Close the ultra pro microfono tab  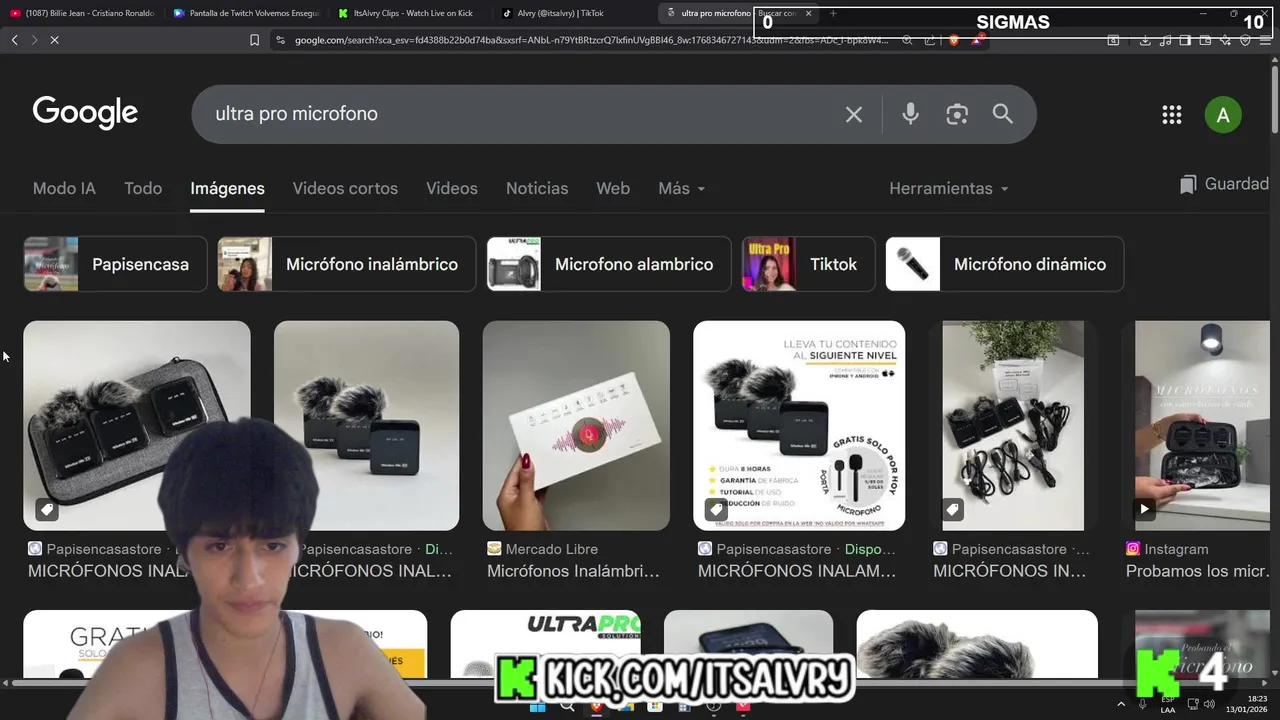pyautogui.click(x=808, y=13)
